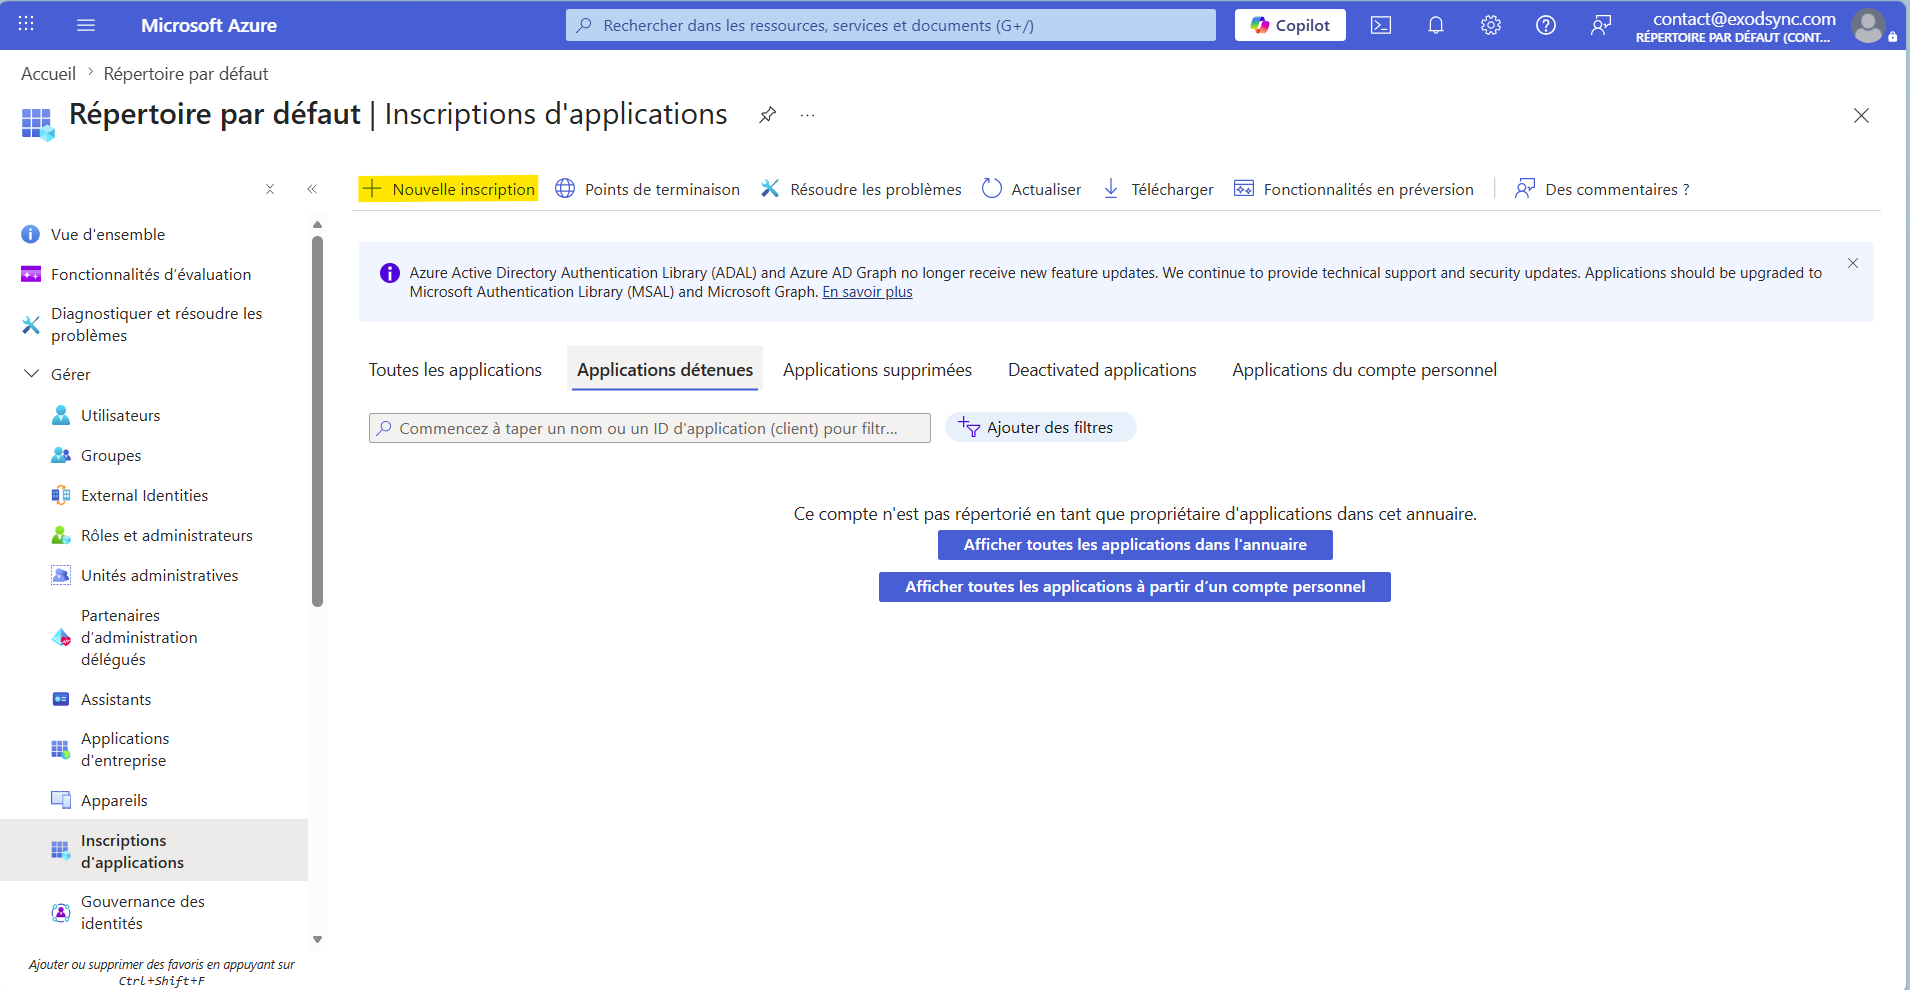Click the download arrow icon for Télécharger
This screenshot has width=1910, height=990.
click(x=1111, y=188)
